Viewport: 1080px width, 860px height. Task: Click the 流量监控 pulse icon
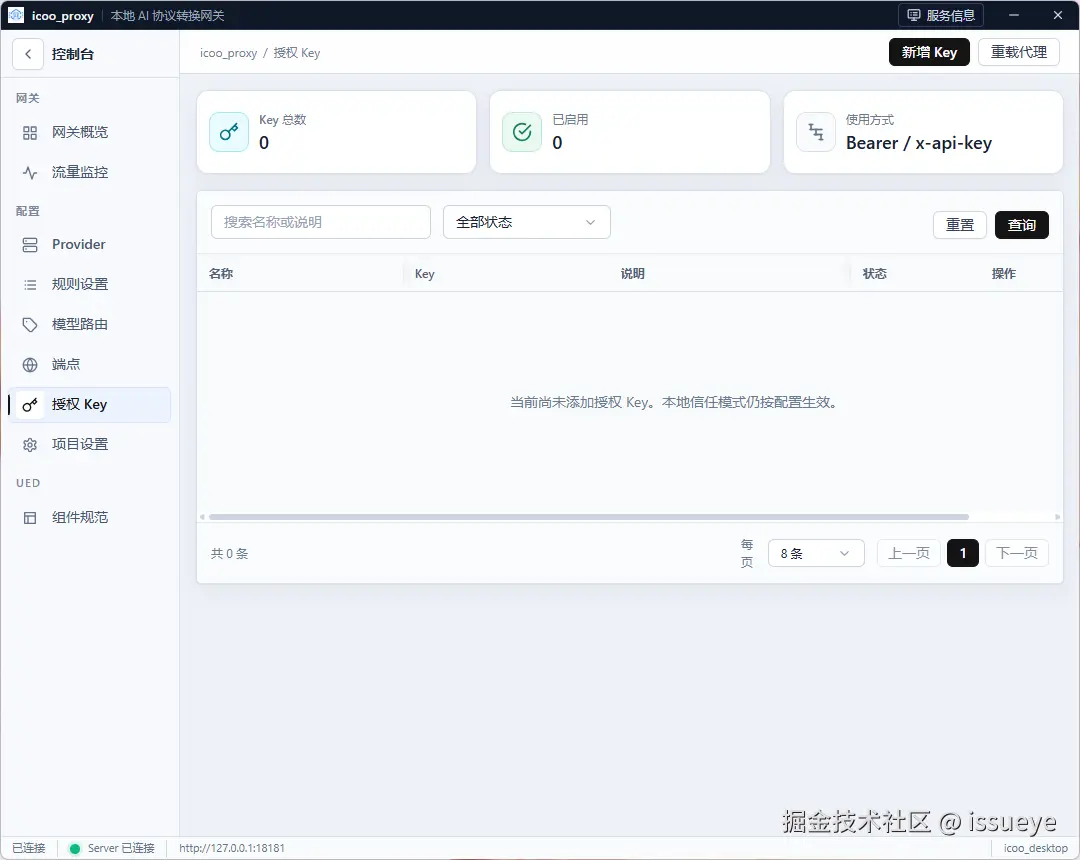[x=30, y=173]
